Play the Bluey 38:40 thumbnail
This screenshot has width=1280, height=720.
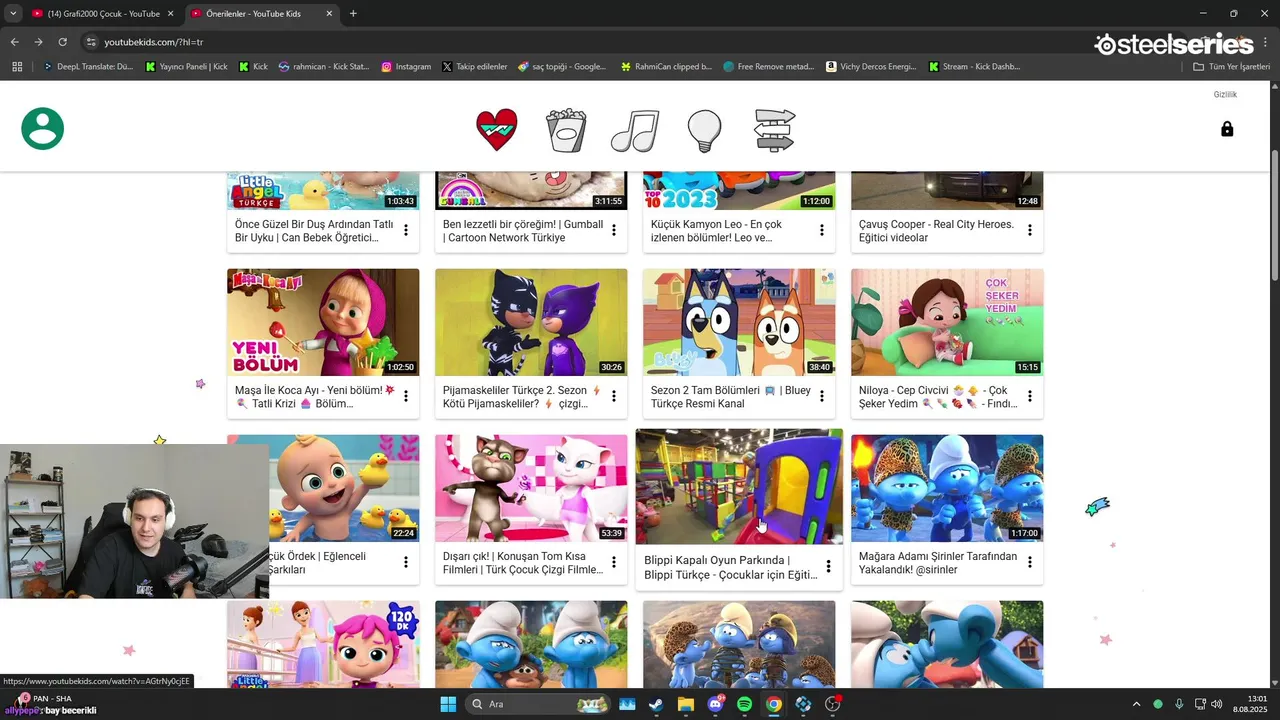(x=739, y=322)
